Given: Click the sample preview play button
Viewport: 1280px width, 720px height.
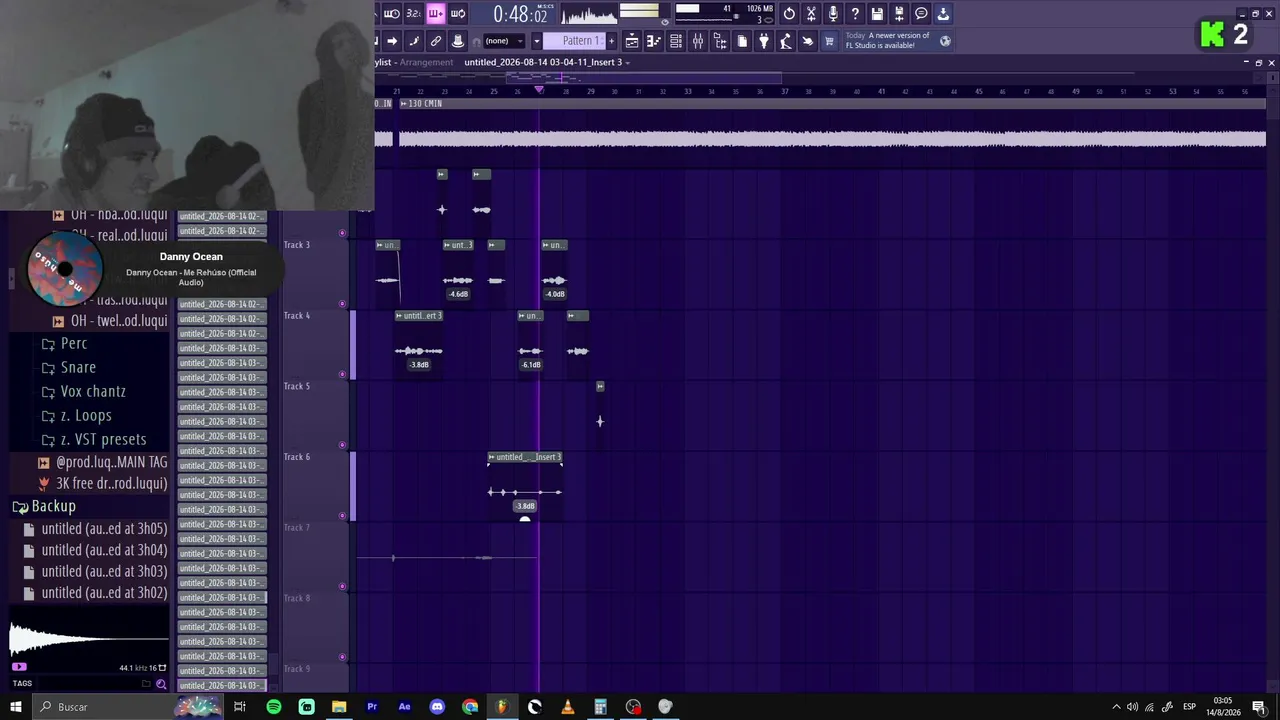Looking at the screenshot, I should point(19,667).
